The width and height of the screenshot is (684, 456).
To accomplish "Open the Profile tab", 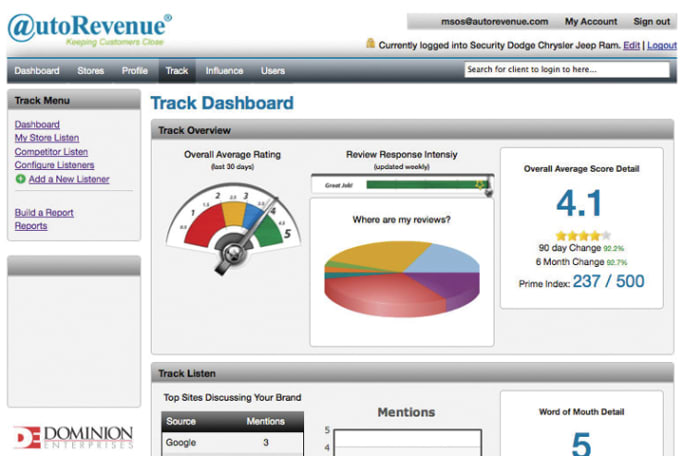I will tap(135, 71).
